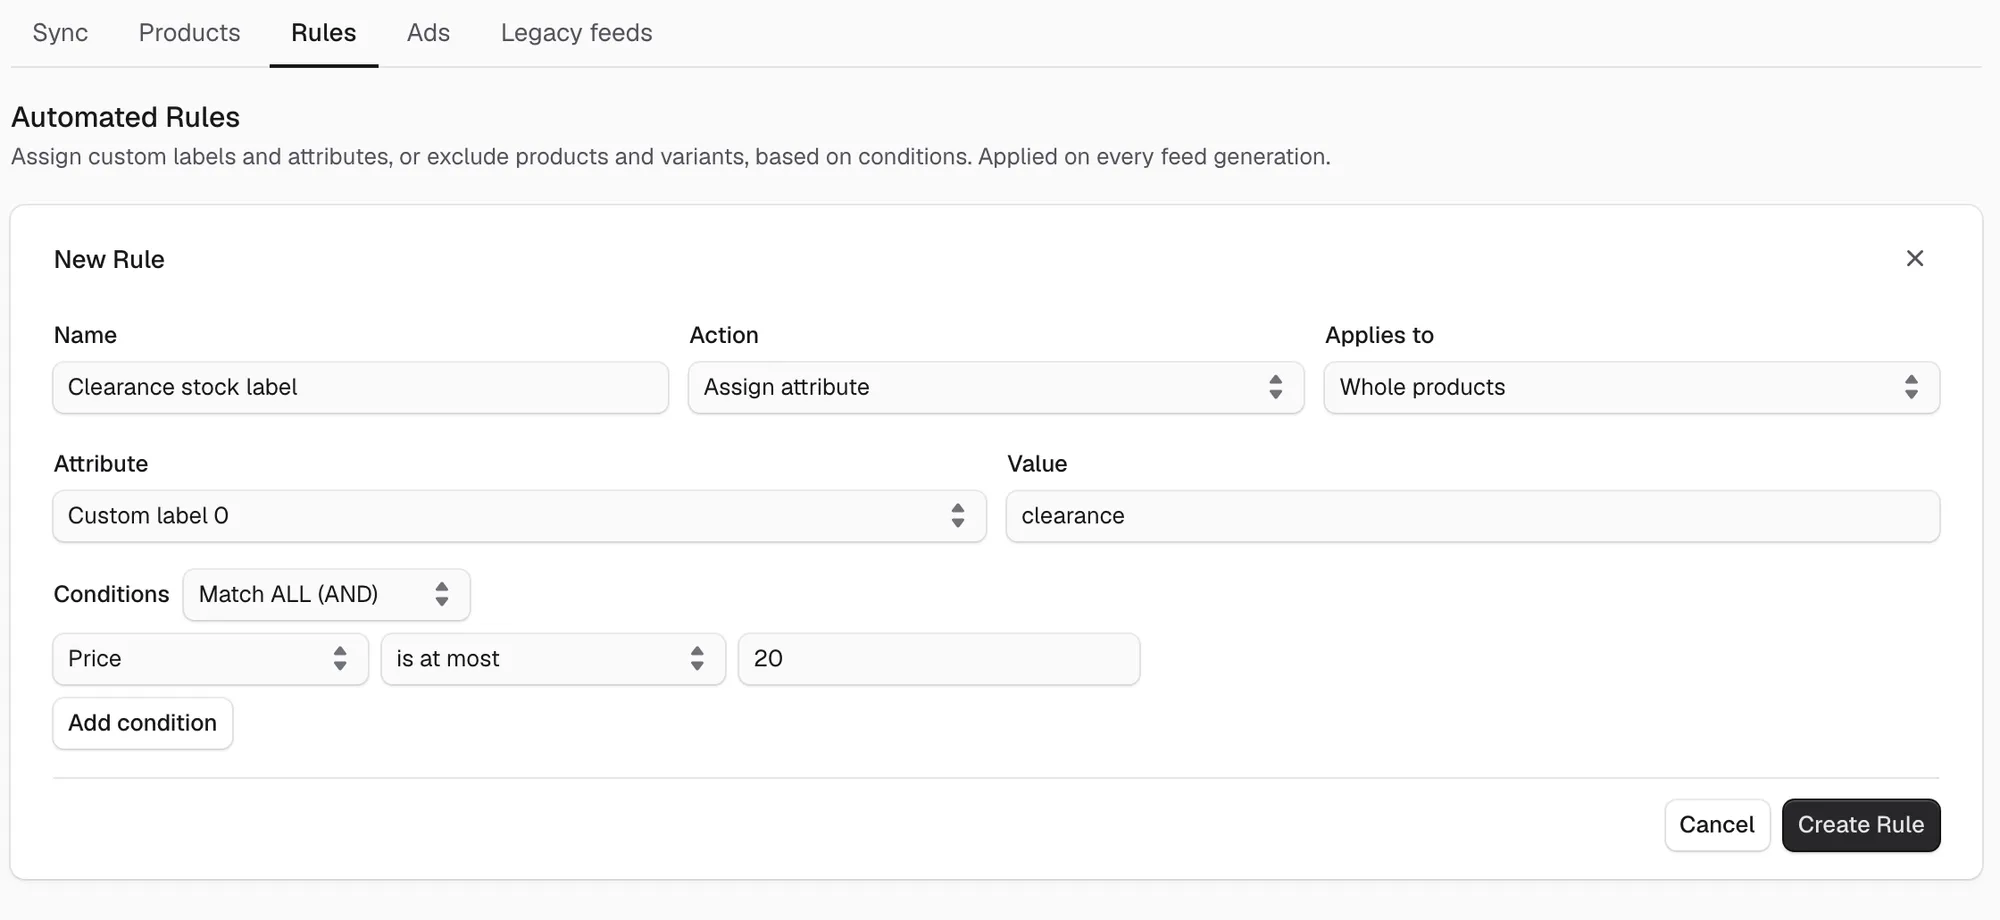Click the 'Assign custom labels and attributes' description
Viewport: 2000px width, 920px height.
[x=670, y=157]
